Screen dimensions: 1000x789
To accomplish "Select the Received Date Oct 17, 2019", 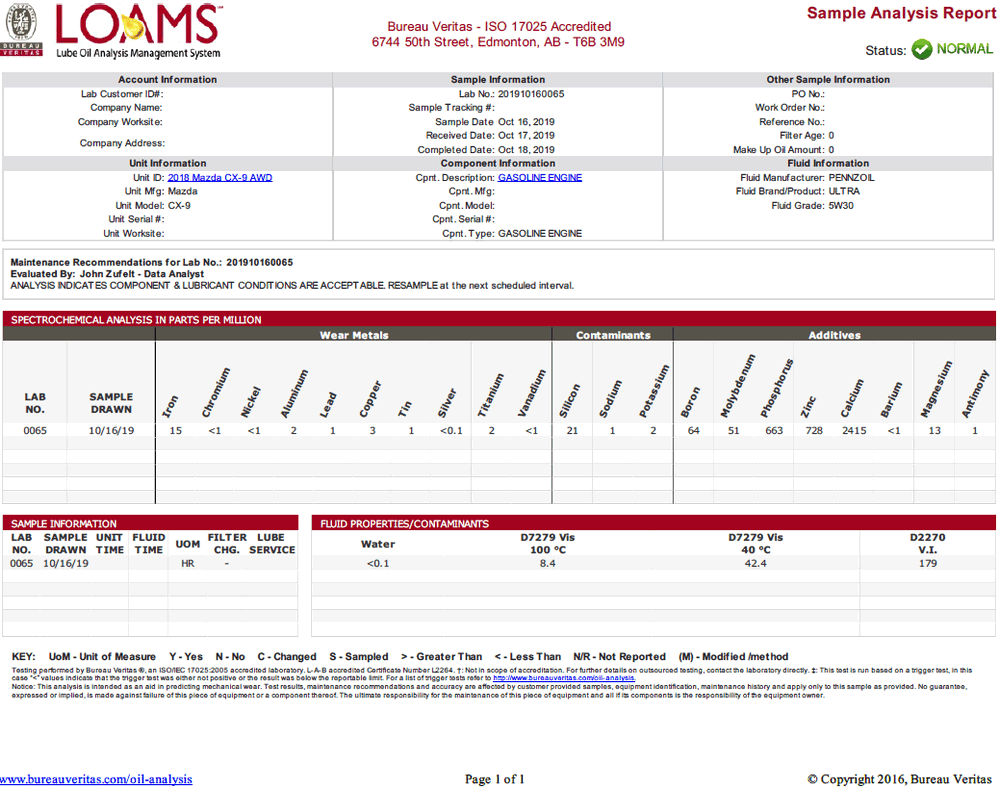I will (526, 135).
